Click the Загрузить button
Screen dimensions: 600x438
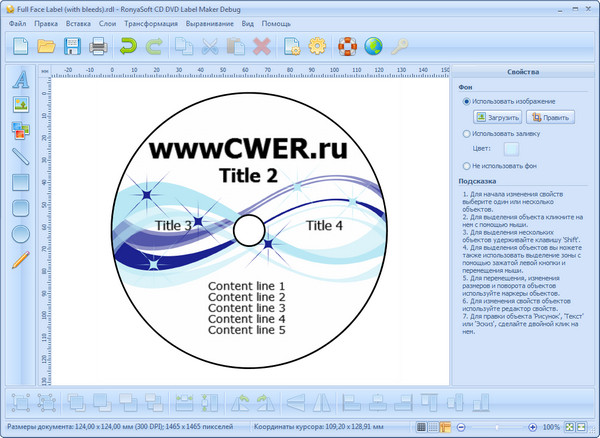point(498,117)
